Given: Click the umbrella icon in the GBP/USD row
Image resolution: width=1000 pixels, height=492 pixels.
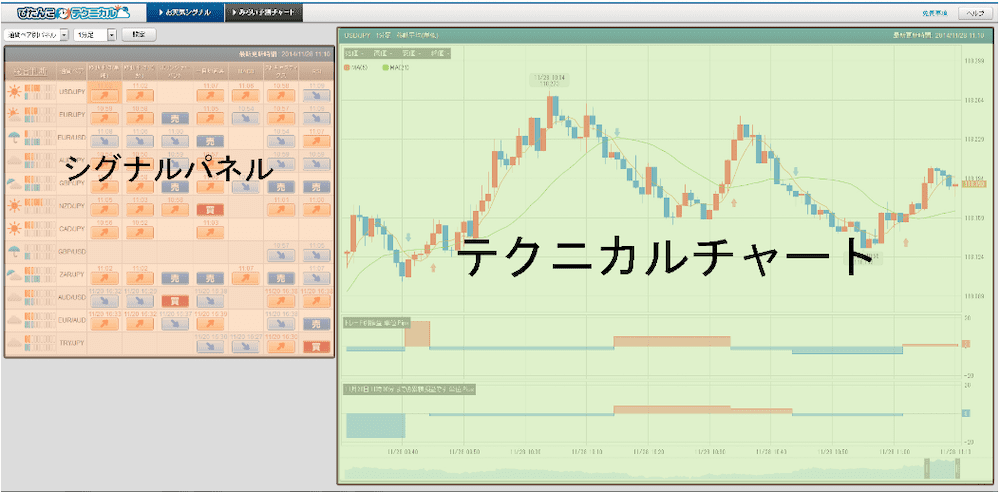Looking at the screenshot, I should pyautogui.click(x=15, y=251).
